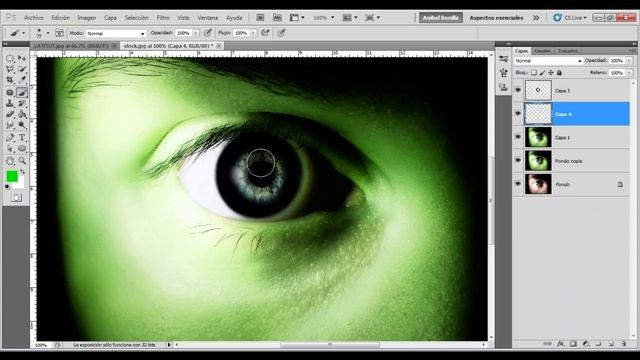Open layer Opacidad arrow in Capas panel
640x360 pixels.
[x=629, y=61]
